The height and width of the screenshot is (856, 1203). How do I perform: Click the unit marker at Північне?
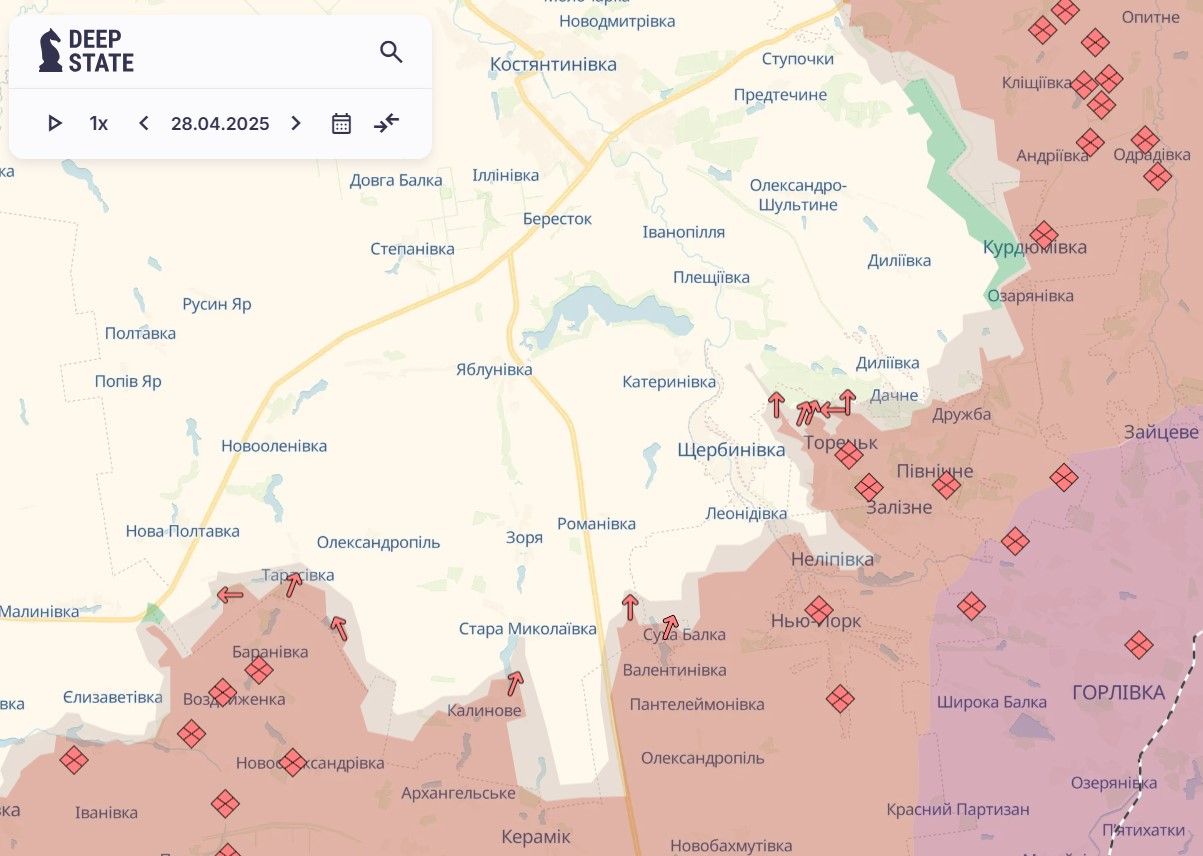tap(946, 486)
